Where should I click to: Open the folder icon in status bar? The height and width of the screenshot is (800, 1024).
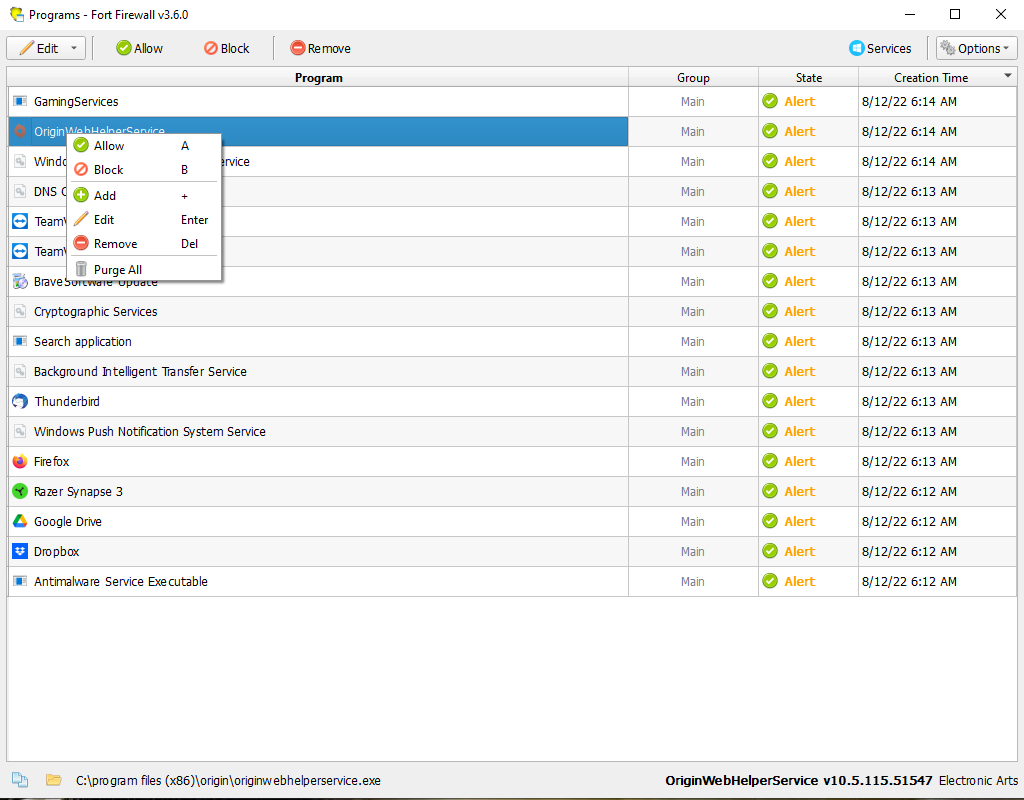[x=53, y=780]
